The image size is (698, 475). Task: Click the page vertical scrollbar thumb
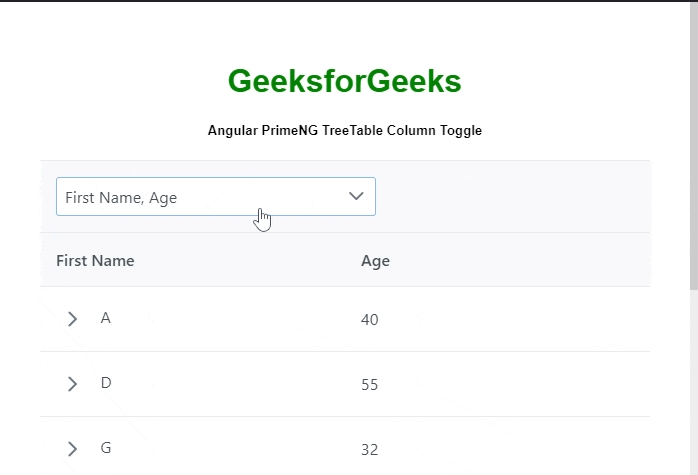click(x=693, y=150)
